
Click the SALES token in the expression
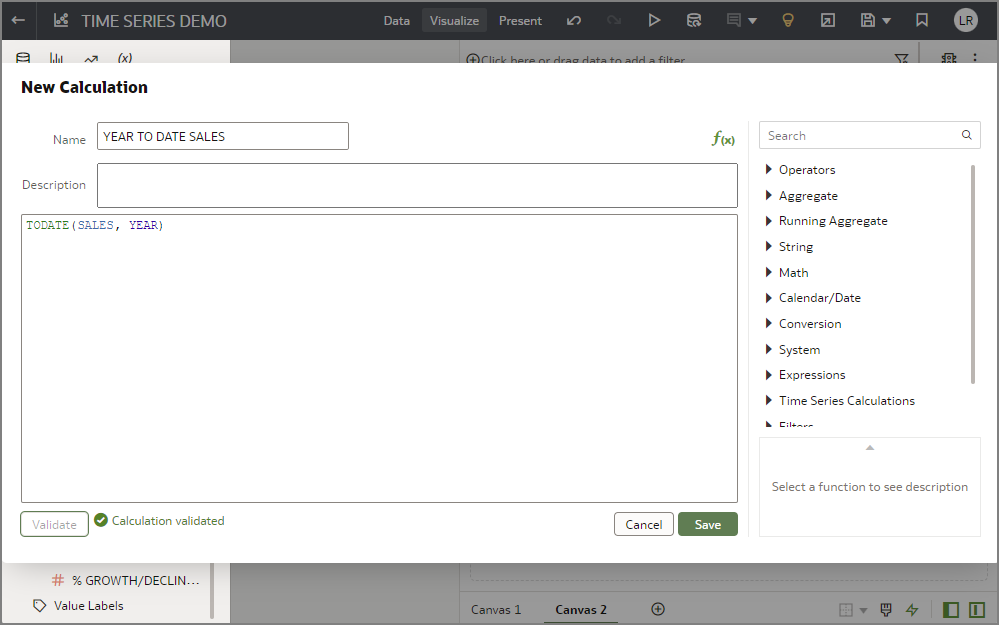click(96, 225)
